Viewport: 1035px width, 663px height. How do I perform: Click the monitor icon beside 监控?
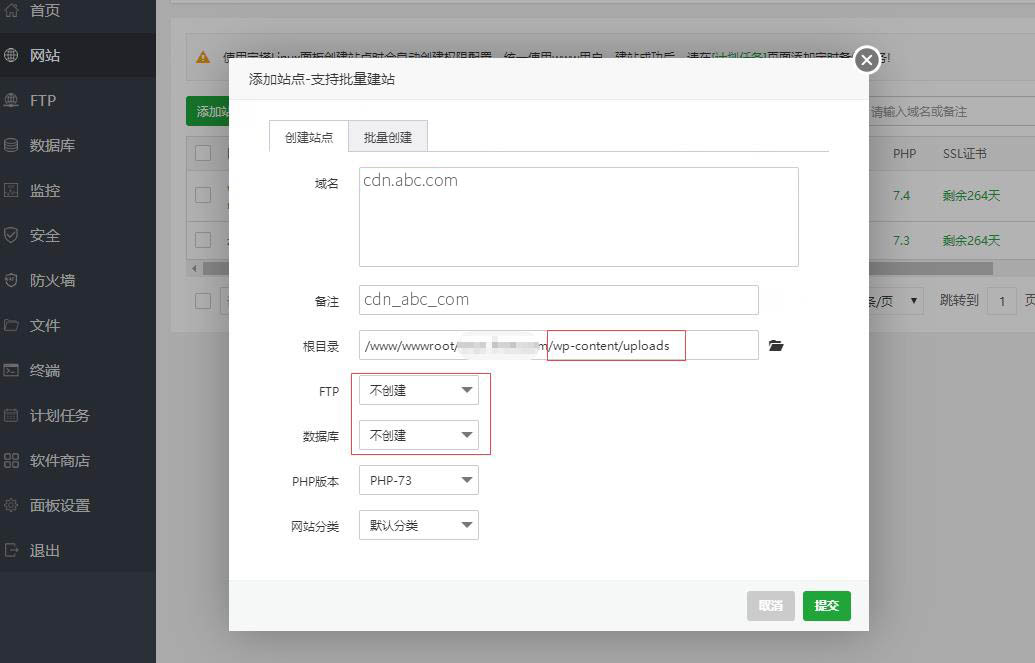point(11,190)
